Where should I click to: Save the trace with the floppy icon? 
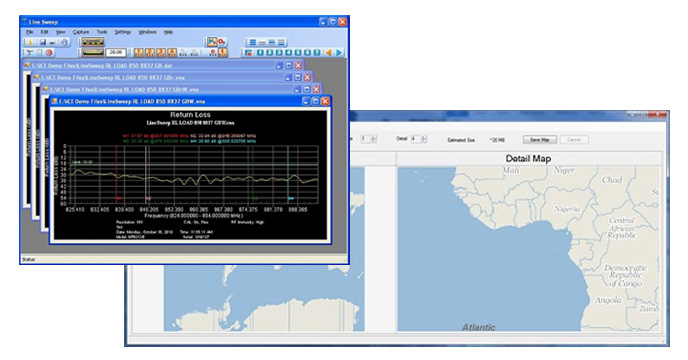pyautogui.click(x=43, y=43)
